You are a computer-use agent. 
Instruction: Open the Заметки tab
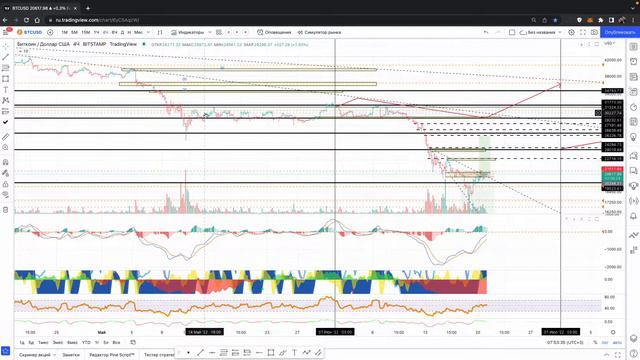point(71,355)
